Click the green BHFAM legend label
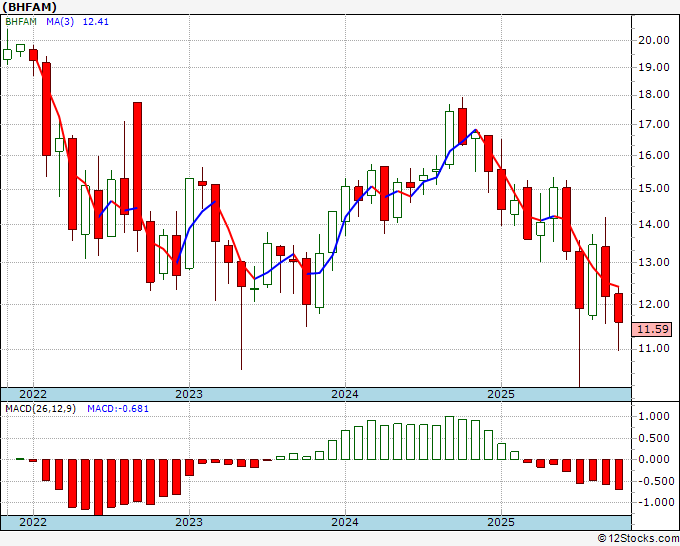The height and width of the screenshot is (546, 680). (x=21, y=22)
